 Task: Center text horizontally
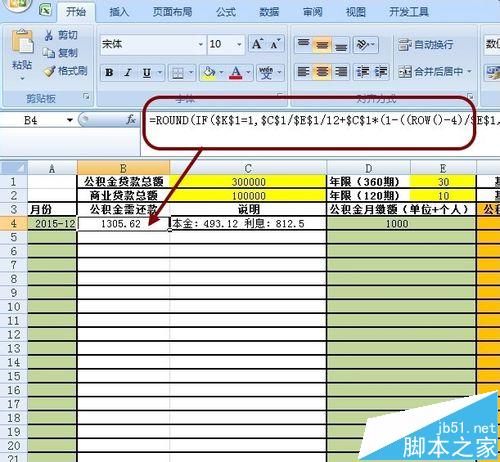(322, 72)
